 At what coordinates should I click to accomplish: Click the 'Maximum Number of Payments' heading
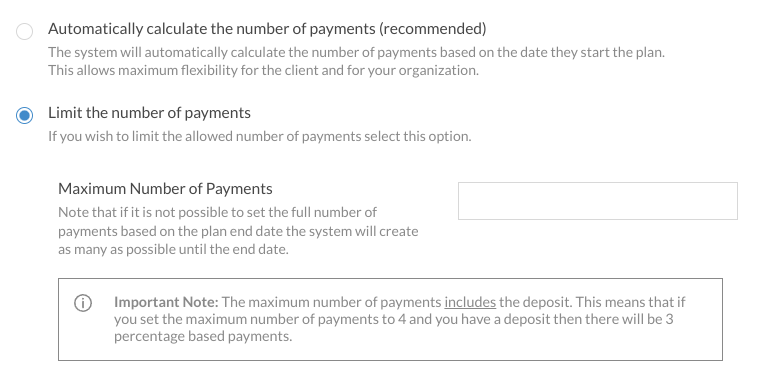tap(165, 189)
